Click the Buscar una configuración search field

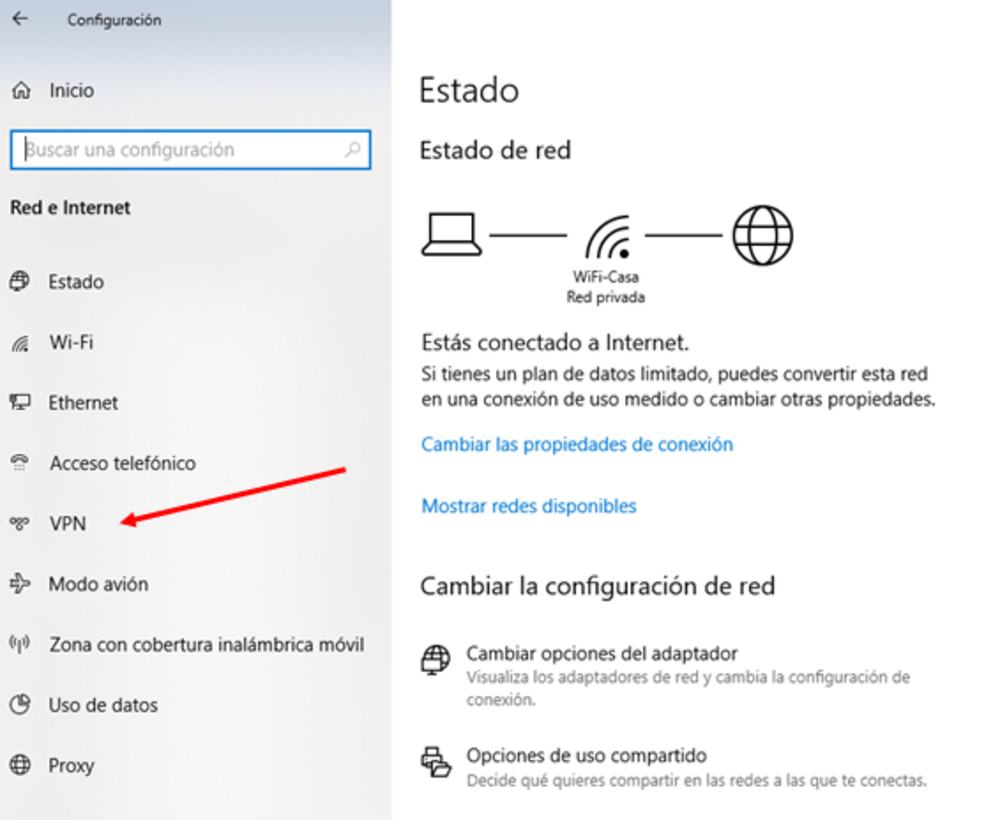190,150
